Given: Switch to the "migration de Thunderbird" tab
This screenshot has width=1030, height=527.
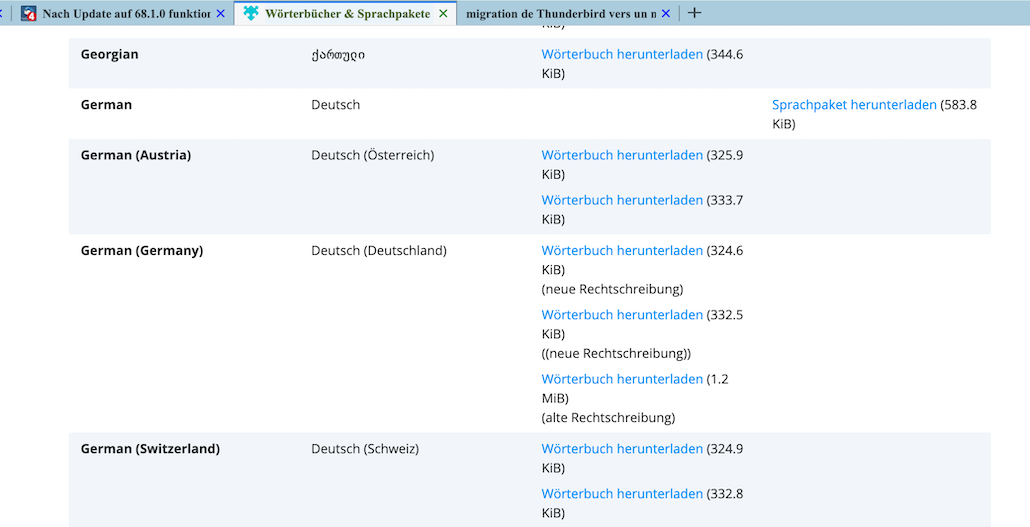Looking at the screenshot, I should [560, 14].
